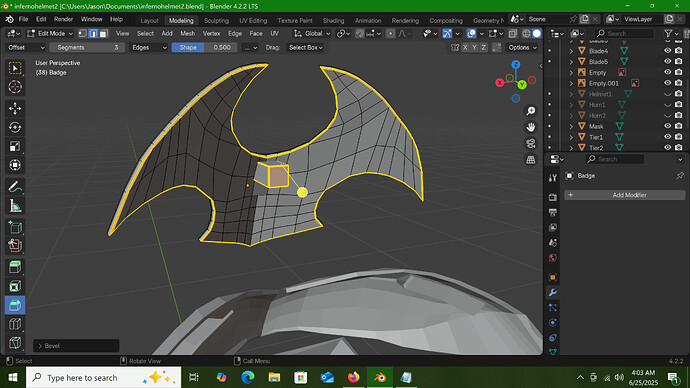
Task: Toggle camera view icon in viewport
Action: 531,143
